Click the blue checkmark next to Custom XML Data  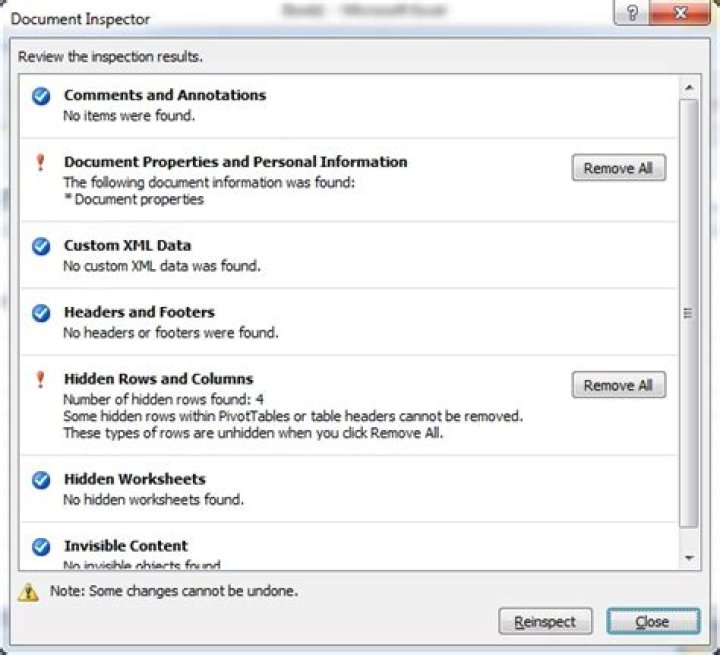click(x=41, y=246)
